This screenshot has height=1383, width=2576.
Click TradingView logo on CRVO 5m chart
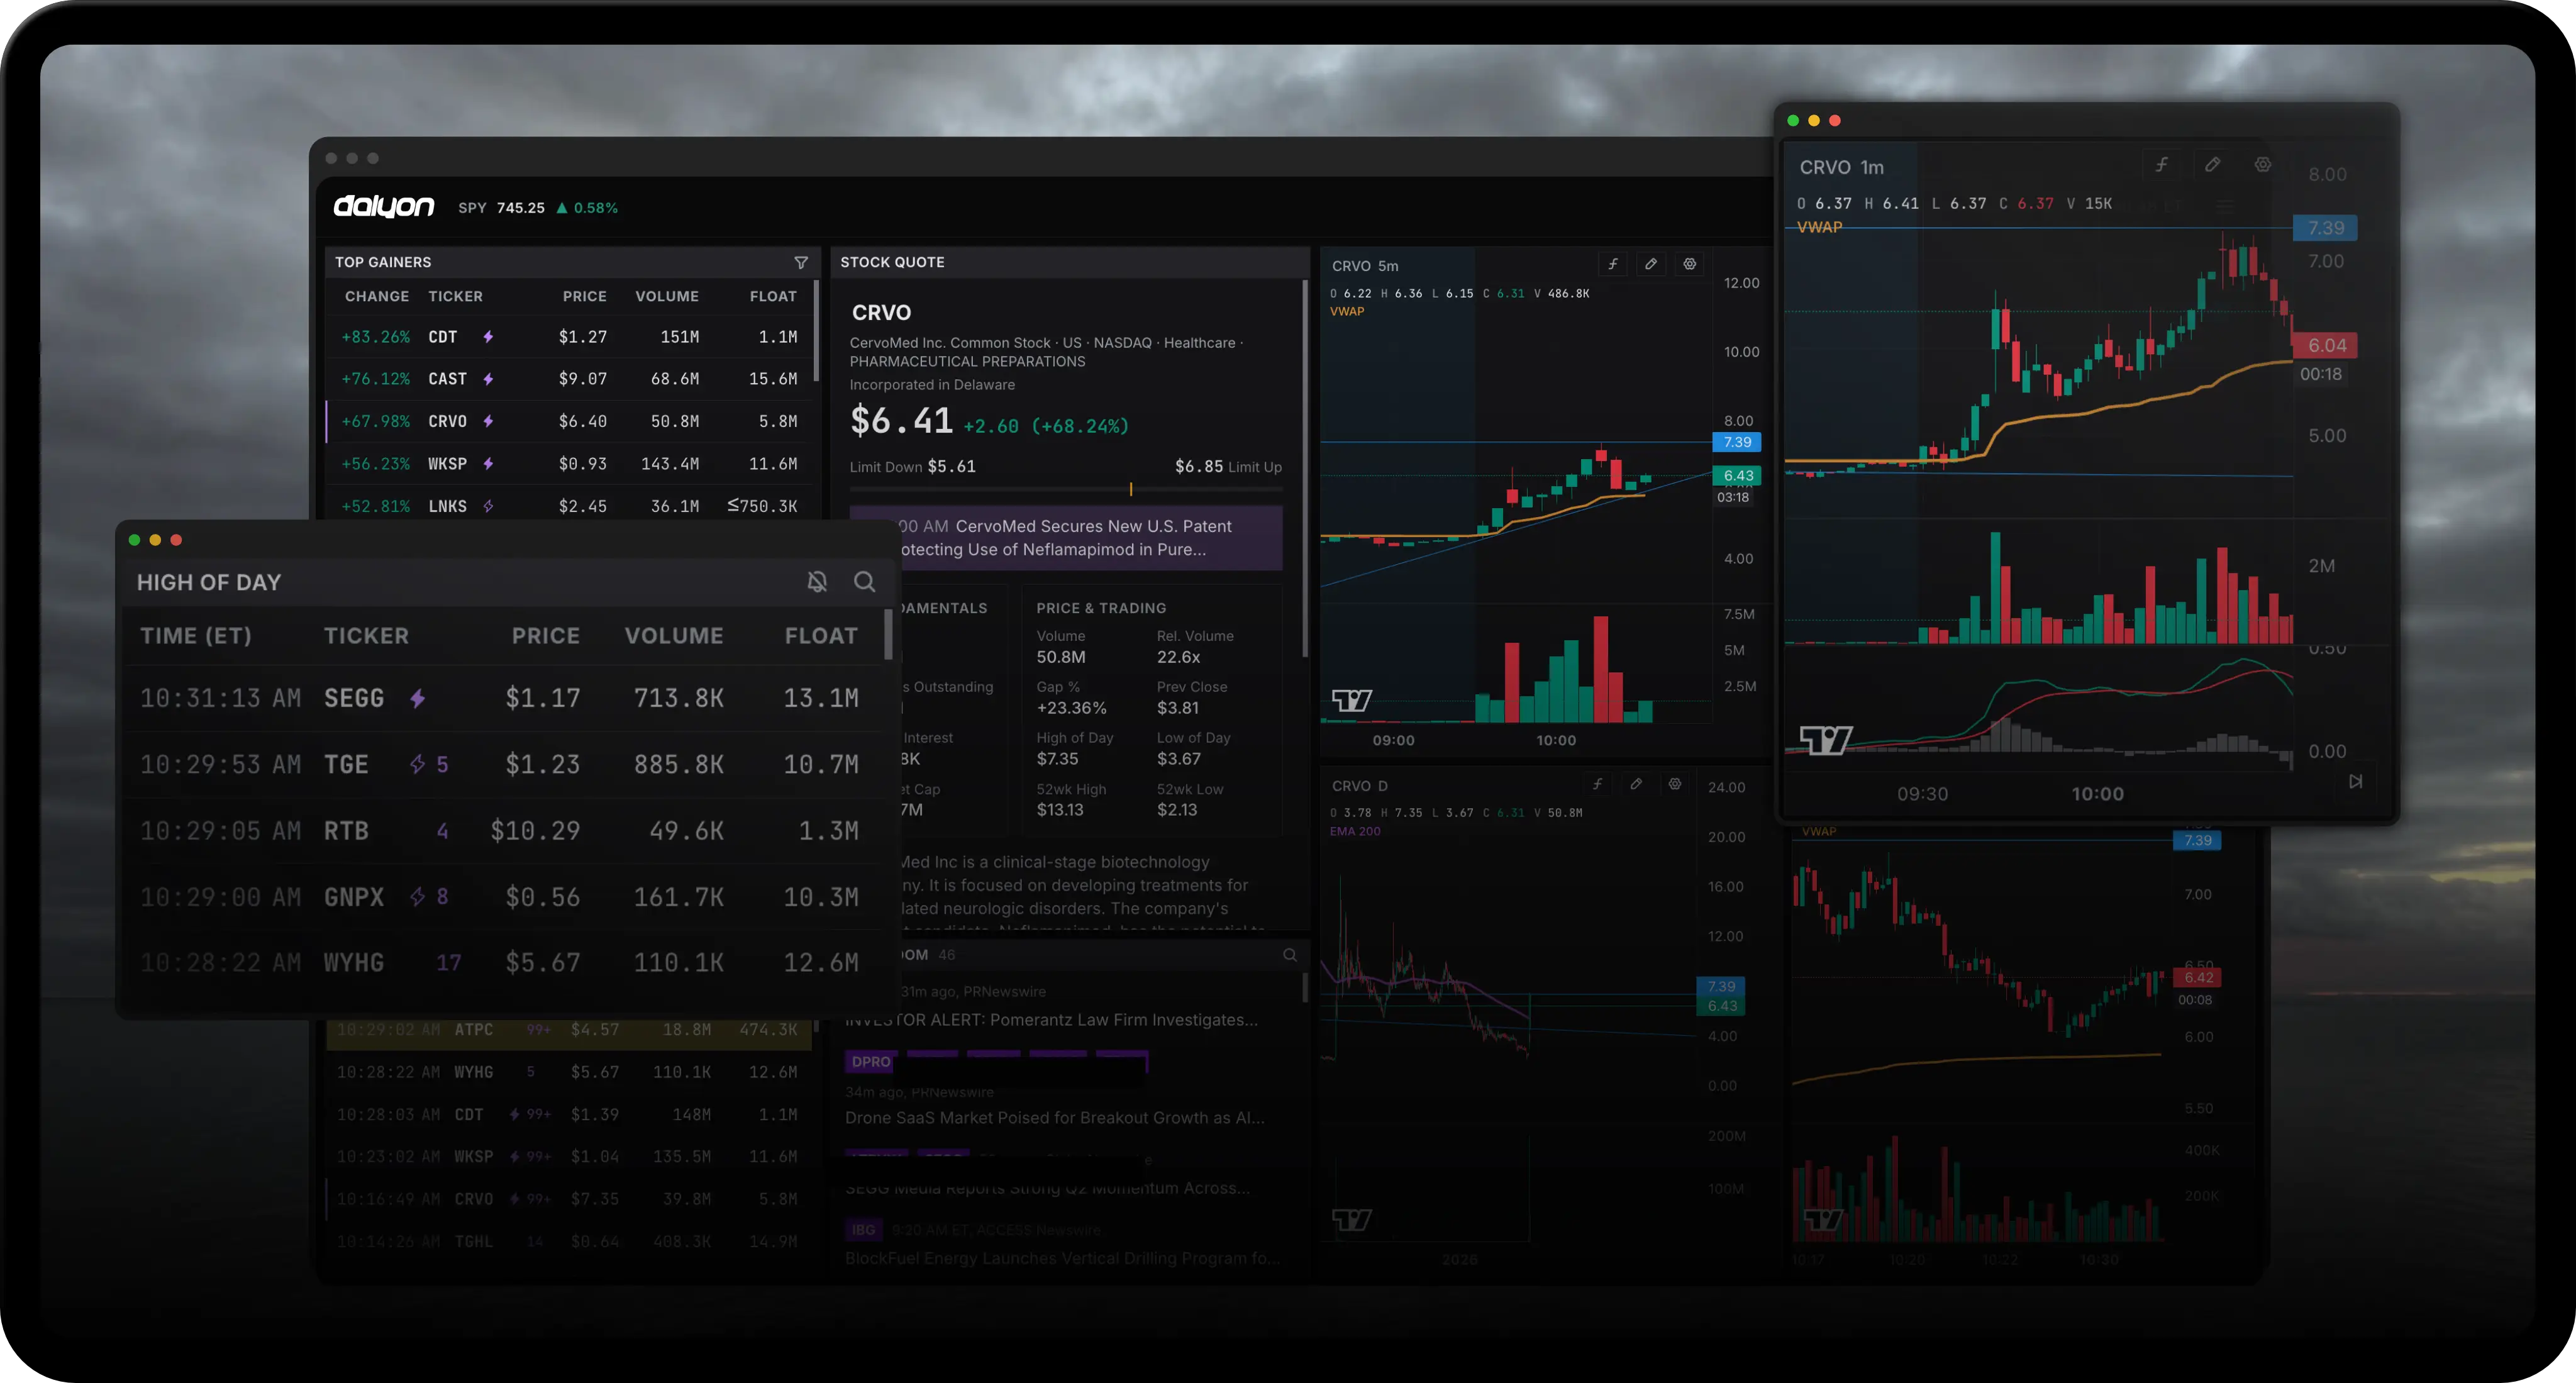(1352, 700)
